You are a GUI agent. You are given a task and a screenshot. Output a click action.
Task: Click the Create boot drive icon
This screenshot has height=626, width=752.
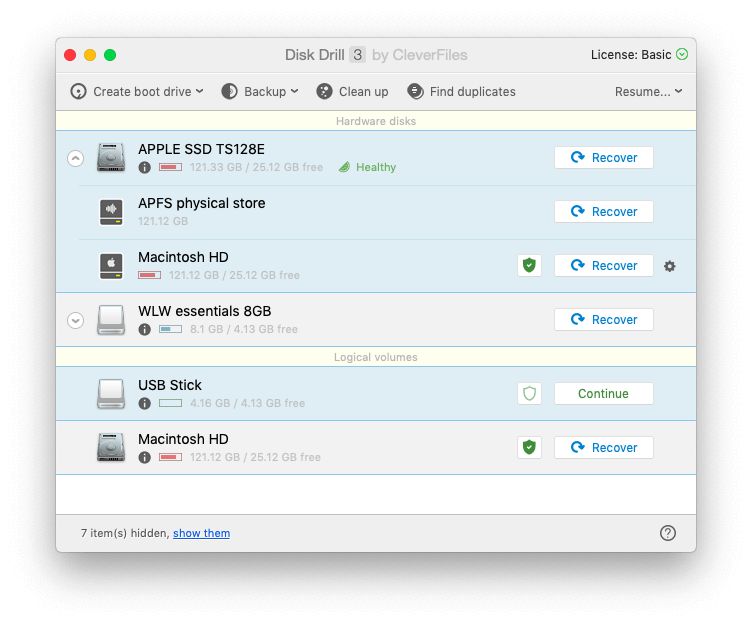[x=78, y=91]
